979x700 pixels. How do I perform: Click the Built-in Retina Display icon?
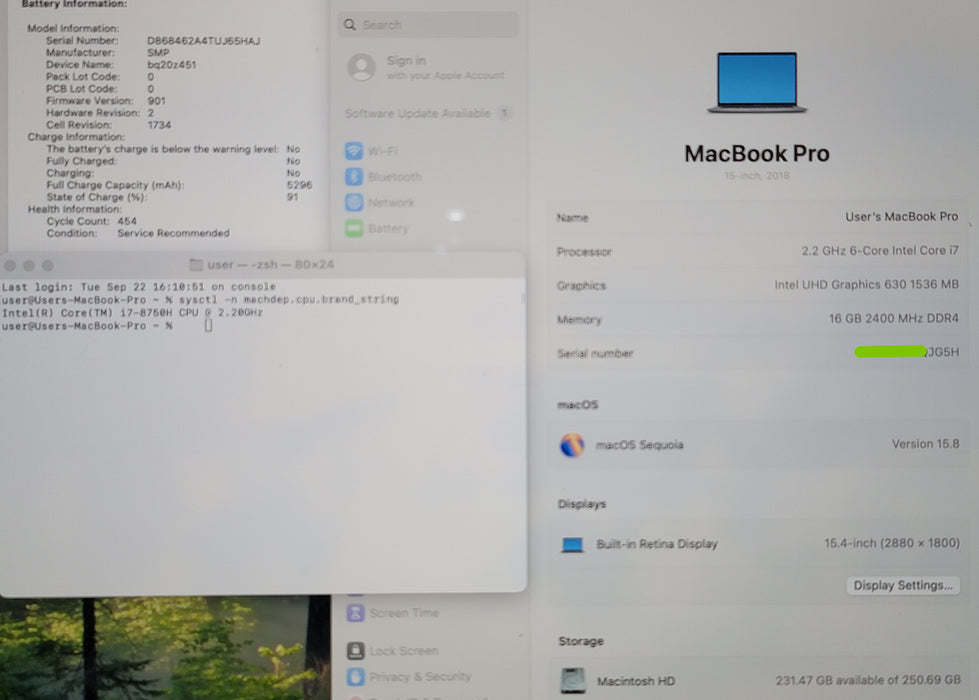(x=572, y=545)
